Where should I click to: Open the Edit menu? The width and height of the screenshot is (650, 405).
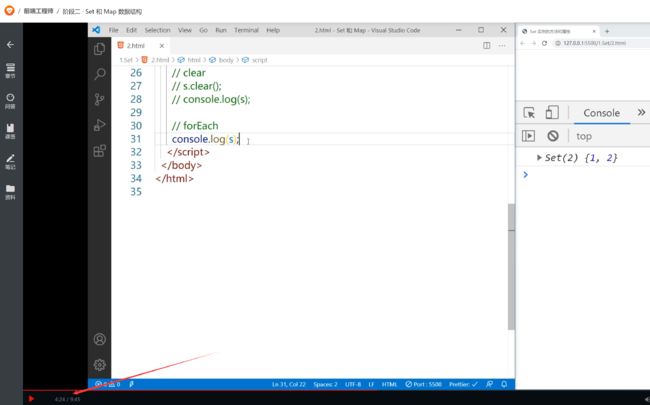click(131, 30)
